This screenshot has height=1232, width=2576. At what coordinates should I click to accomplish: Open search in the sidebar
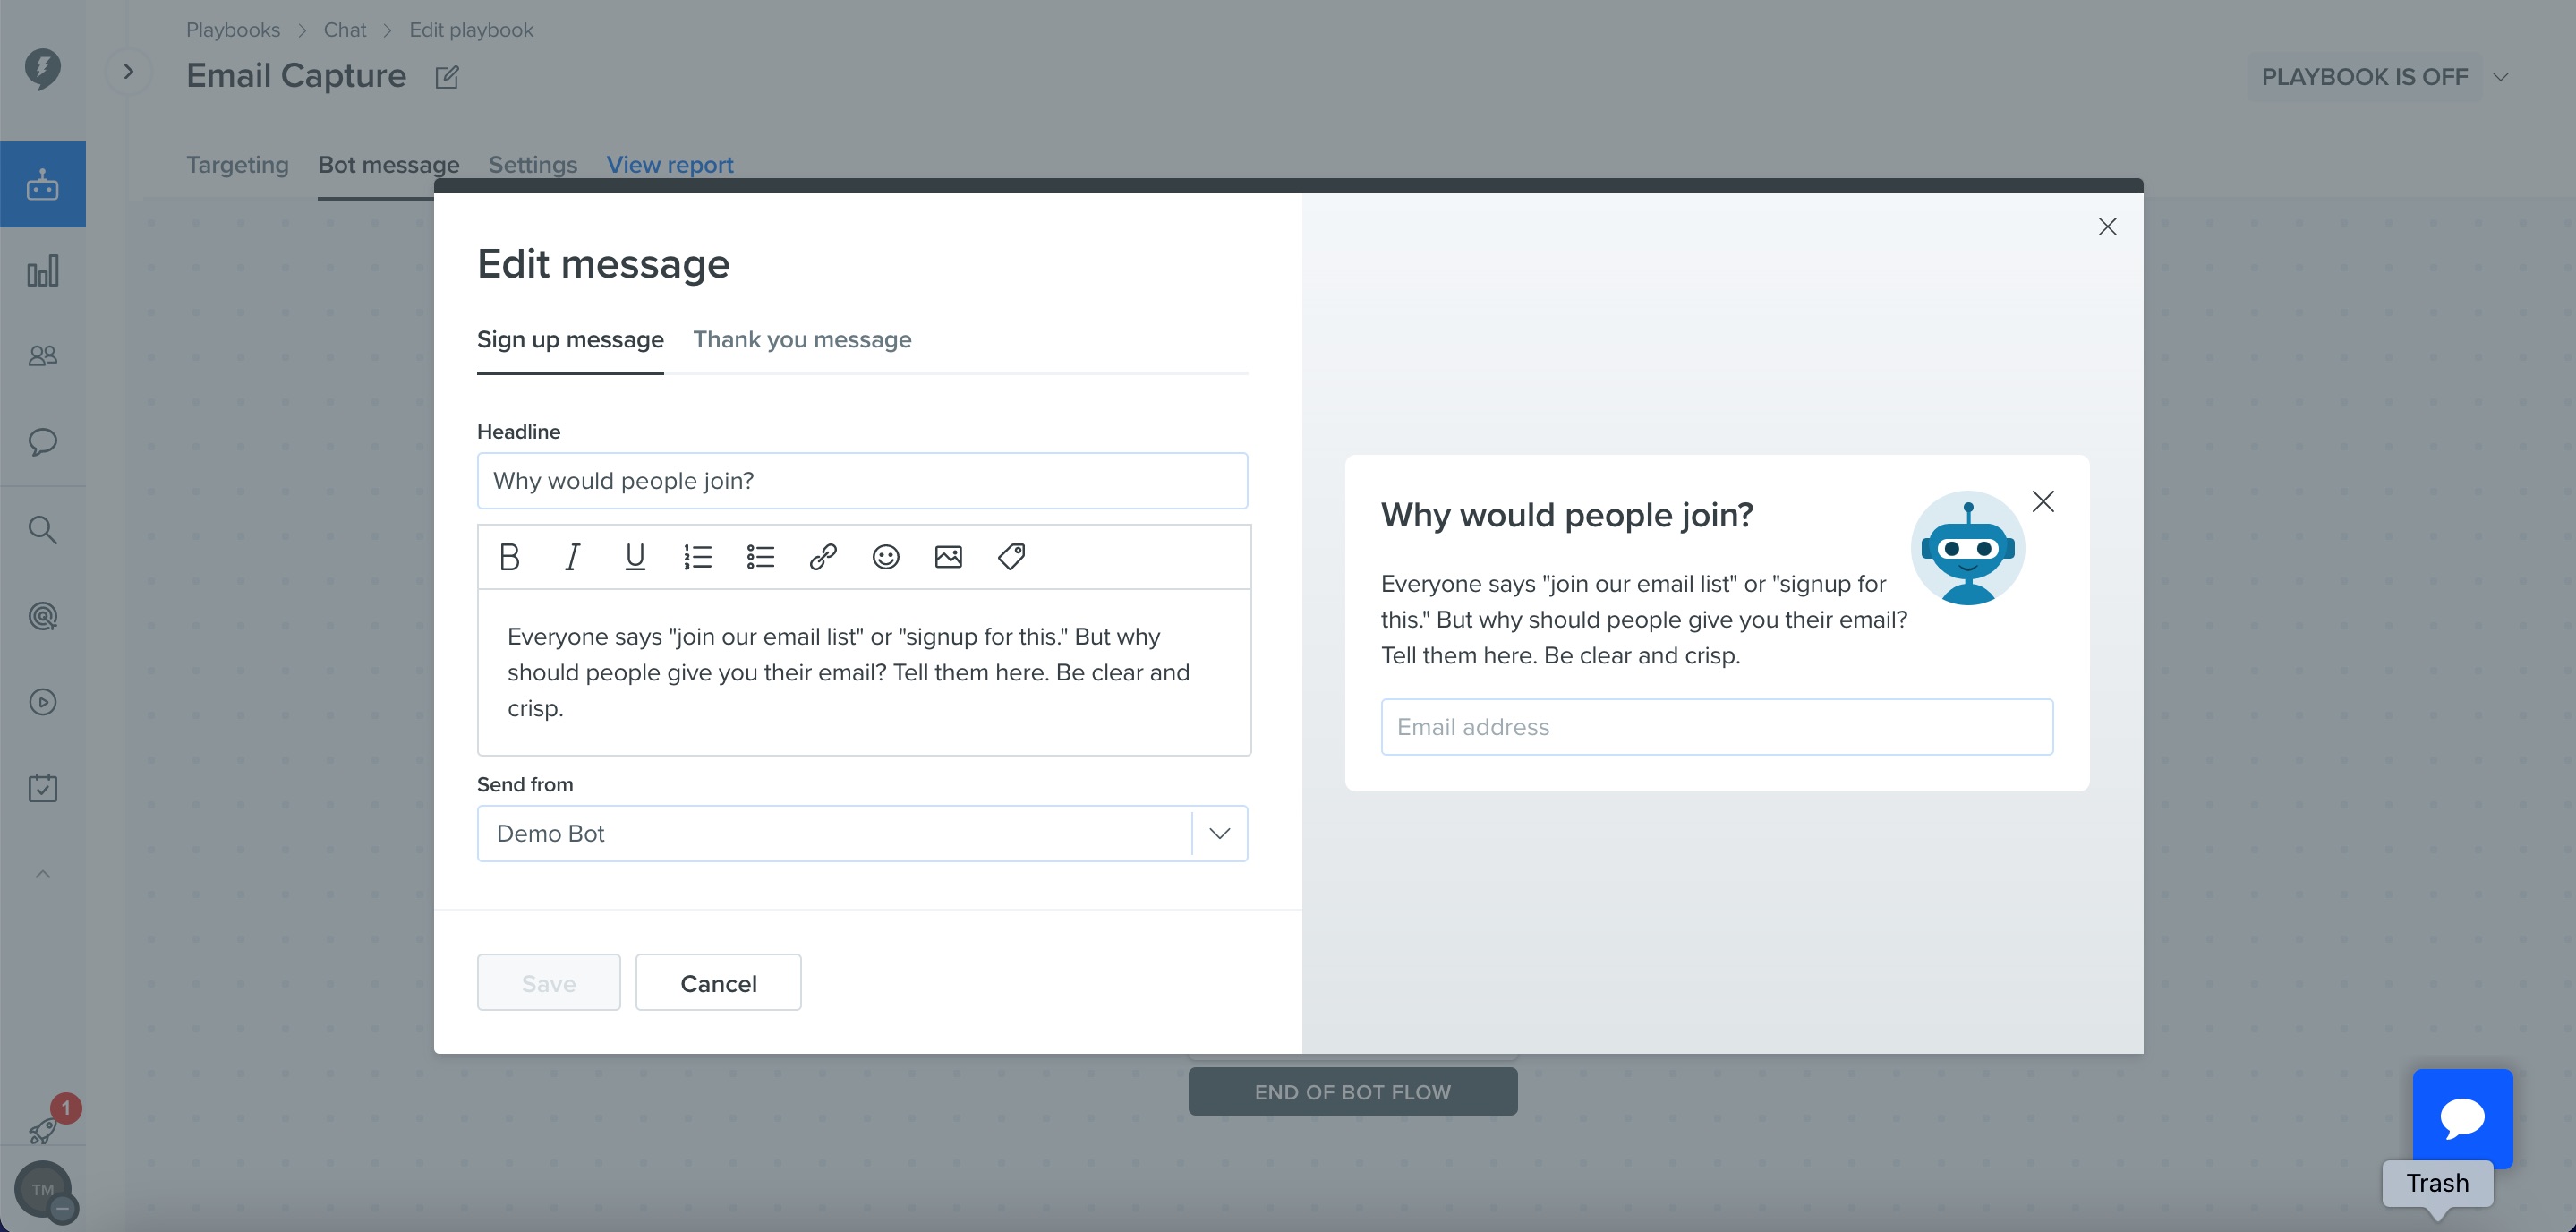point(43,530)
